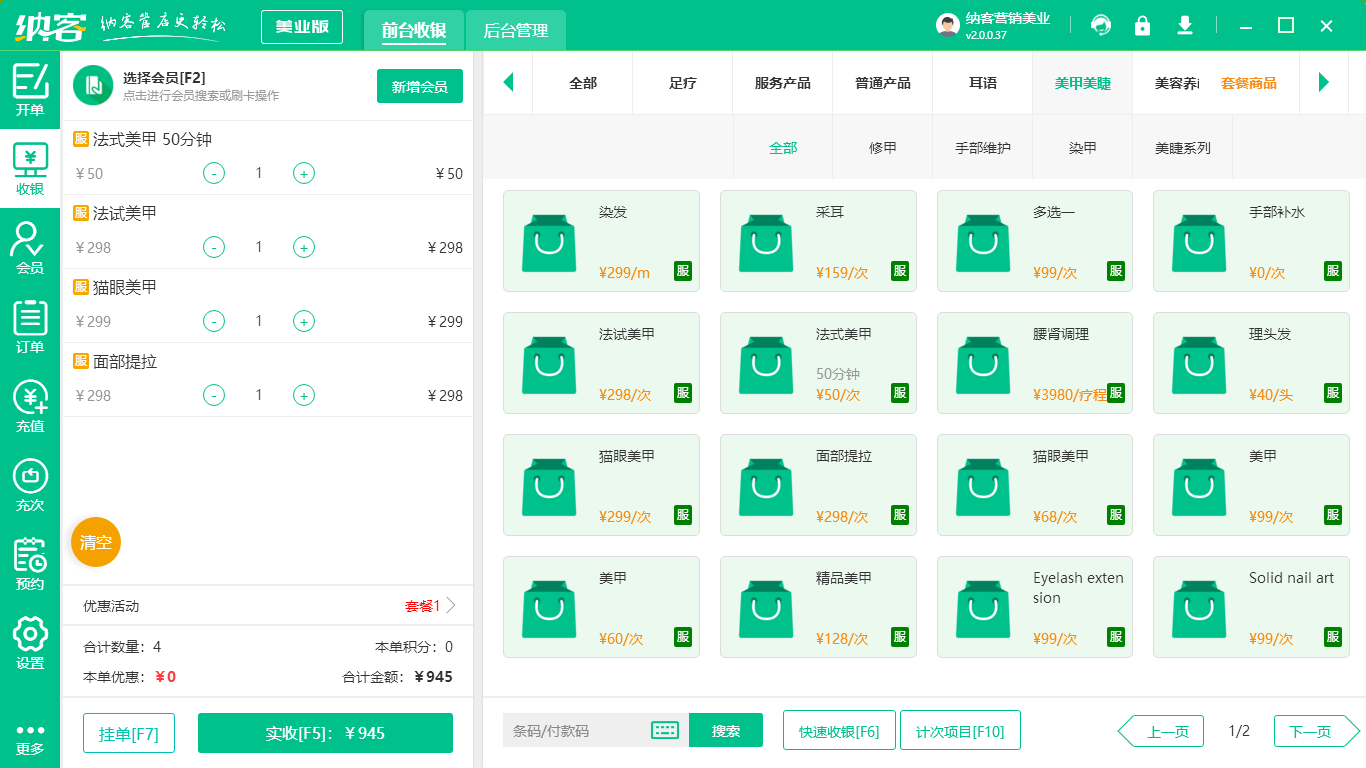Decrease quantity of 法试美甲 in cart
Viewport: 1366px width, 768px height.
tap(214, 247)
